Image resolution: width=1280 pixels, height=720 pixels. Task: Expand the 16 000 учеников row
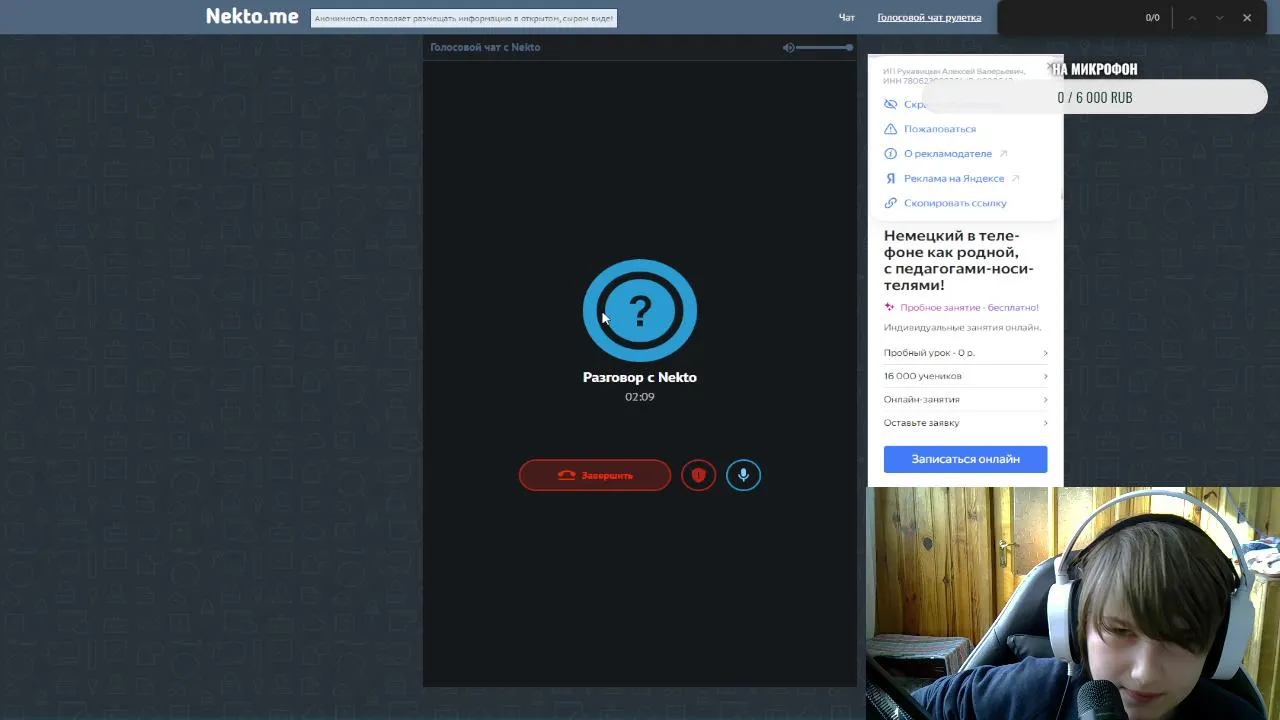tap(965, 376)
